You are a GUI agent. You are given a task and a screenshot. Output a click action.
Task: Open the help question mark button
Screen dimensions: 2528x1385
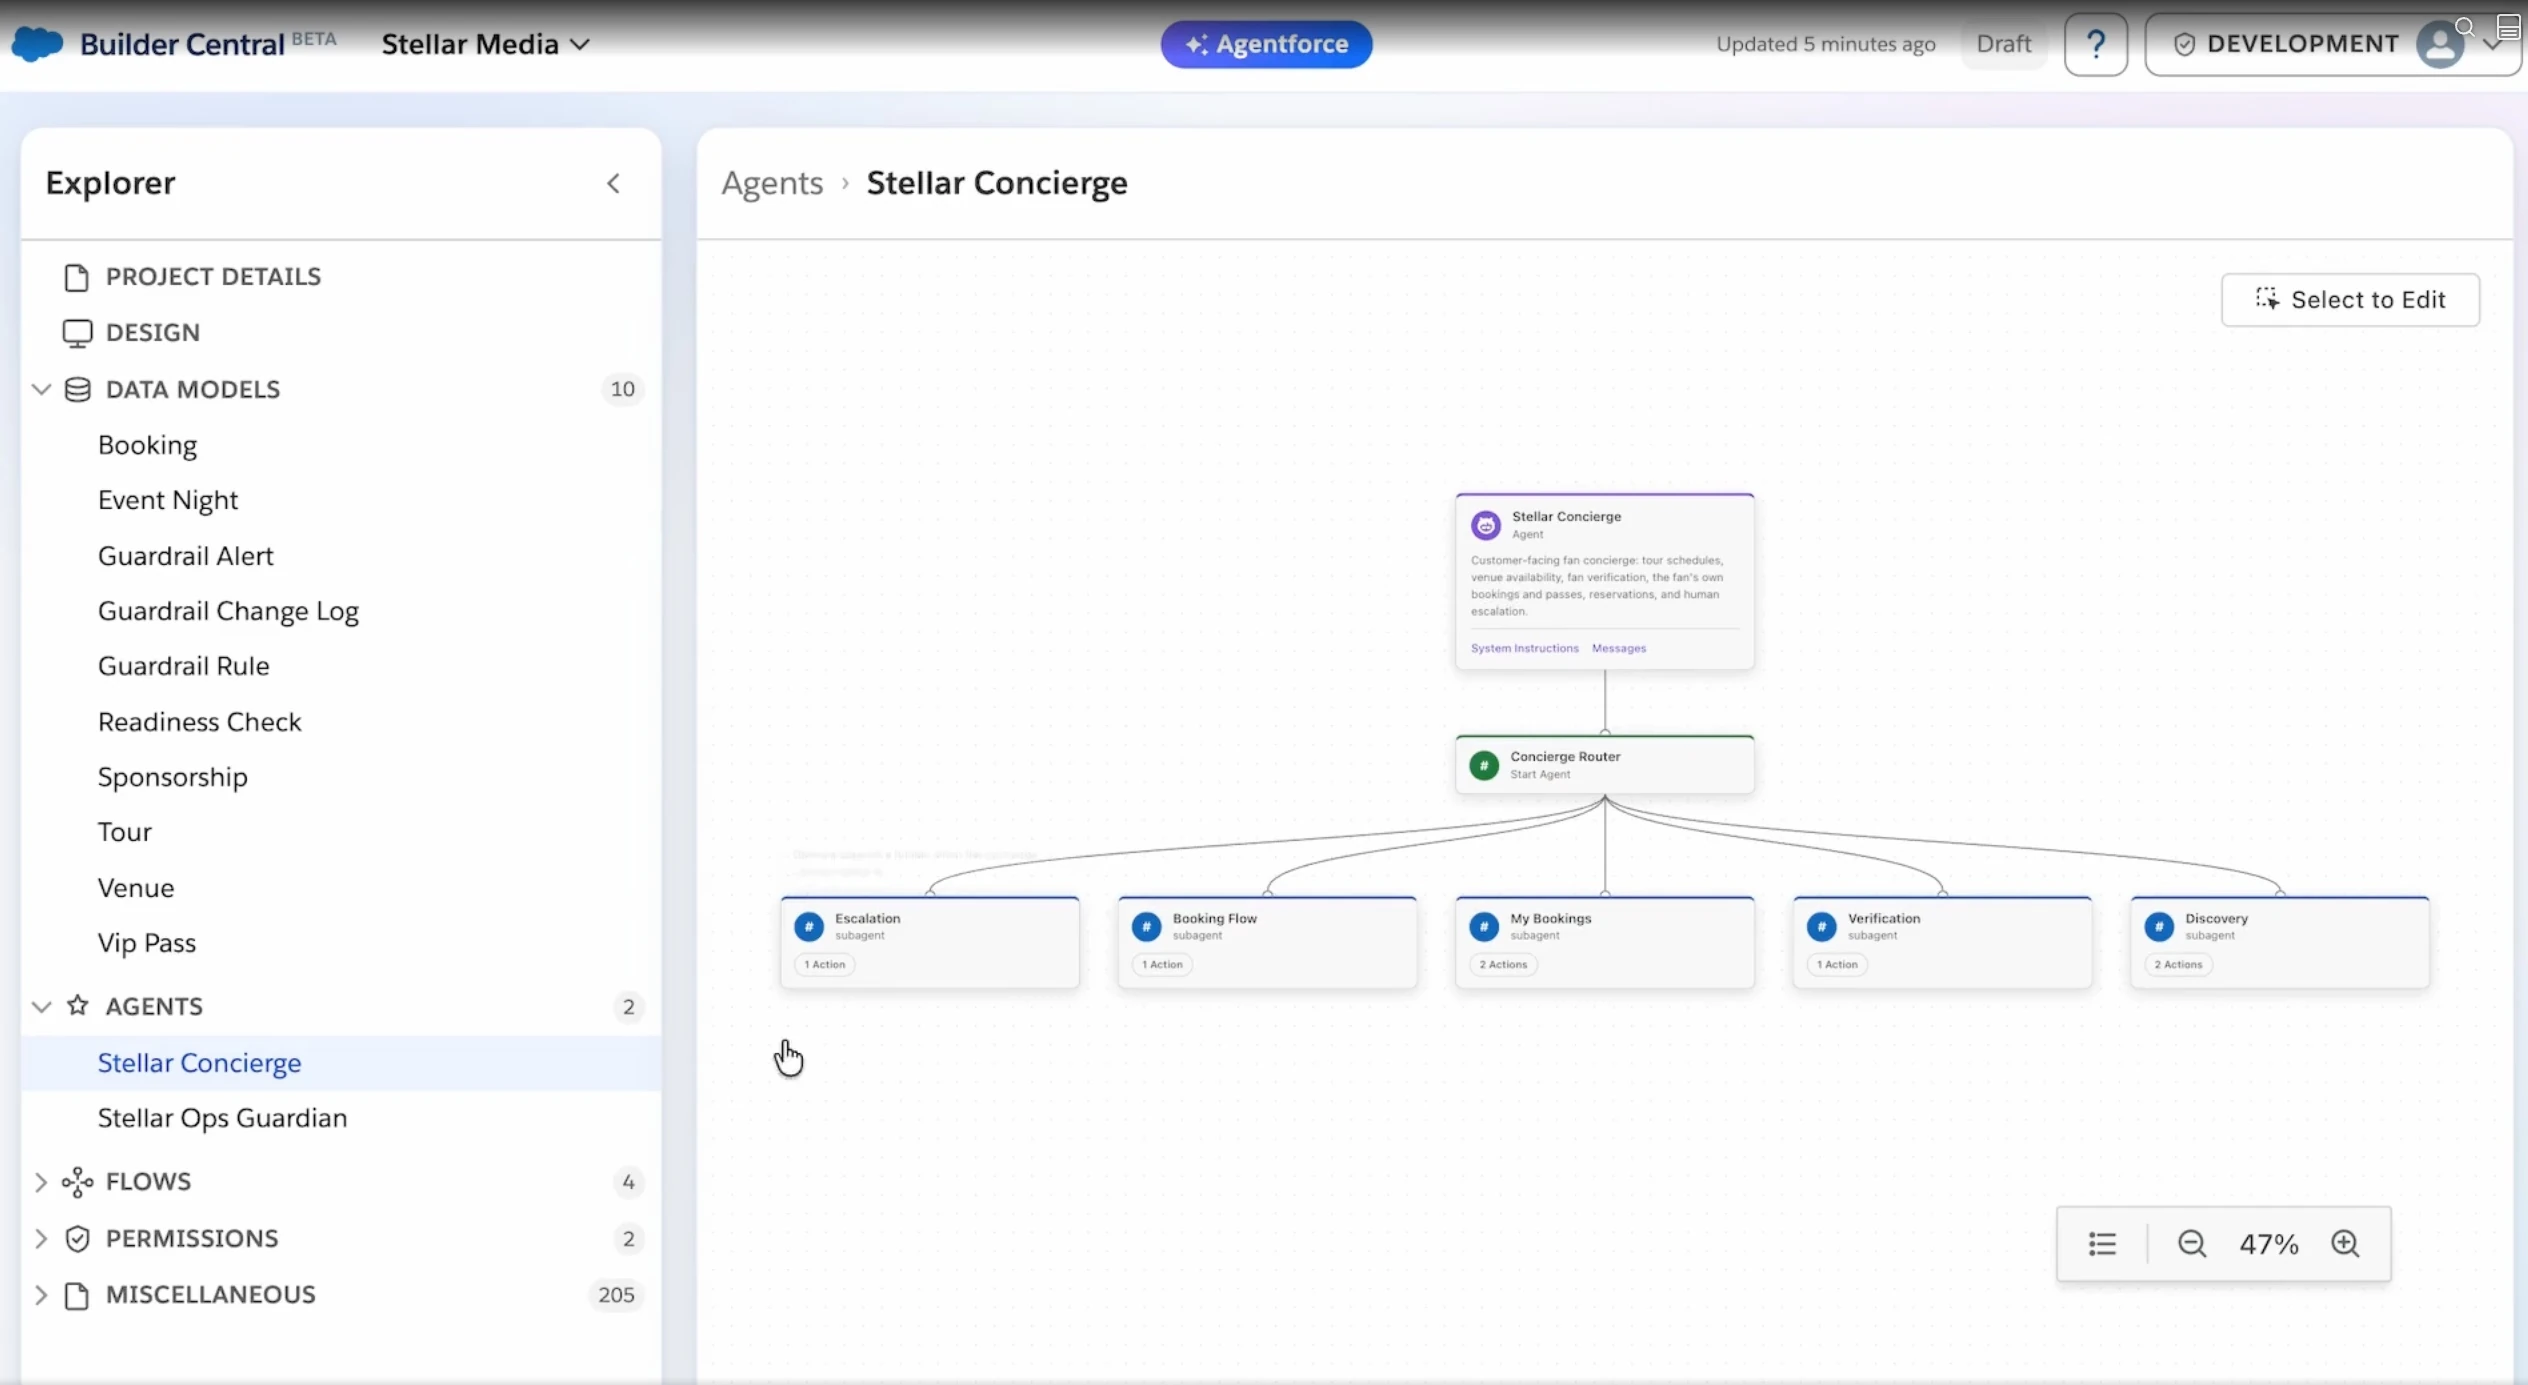pos(2095,44)
